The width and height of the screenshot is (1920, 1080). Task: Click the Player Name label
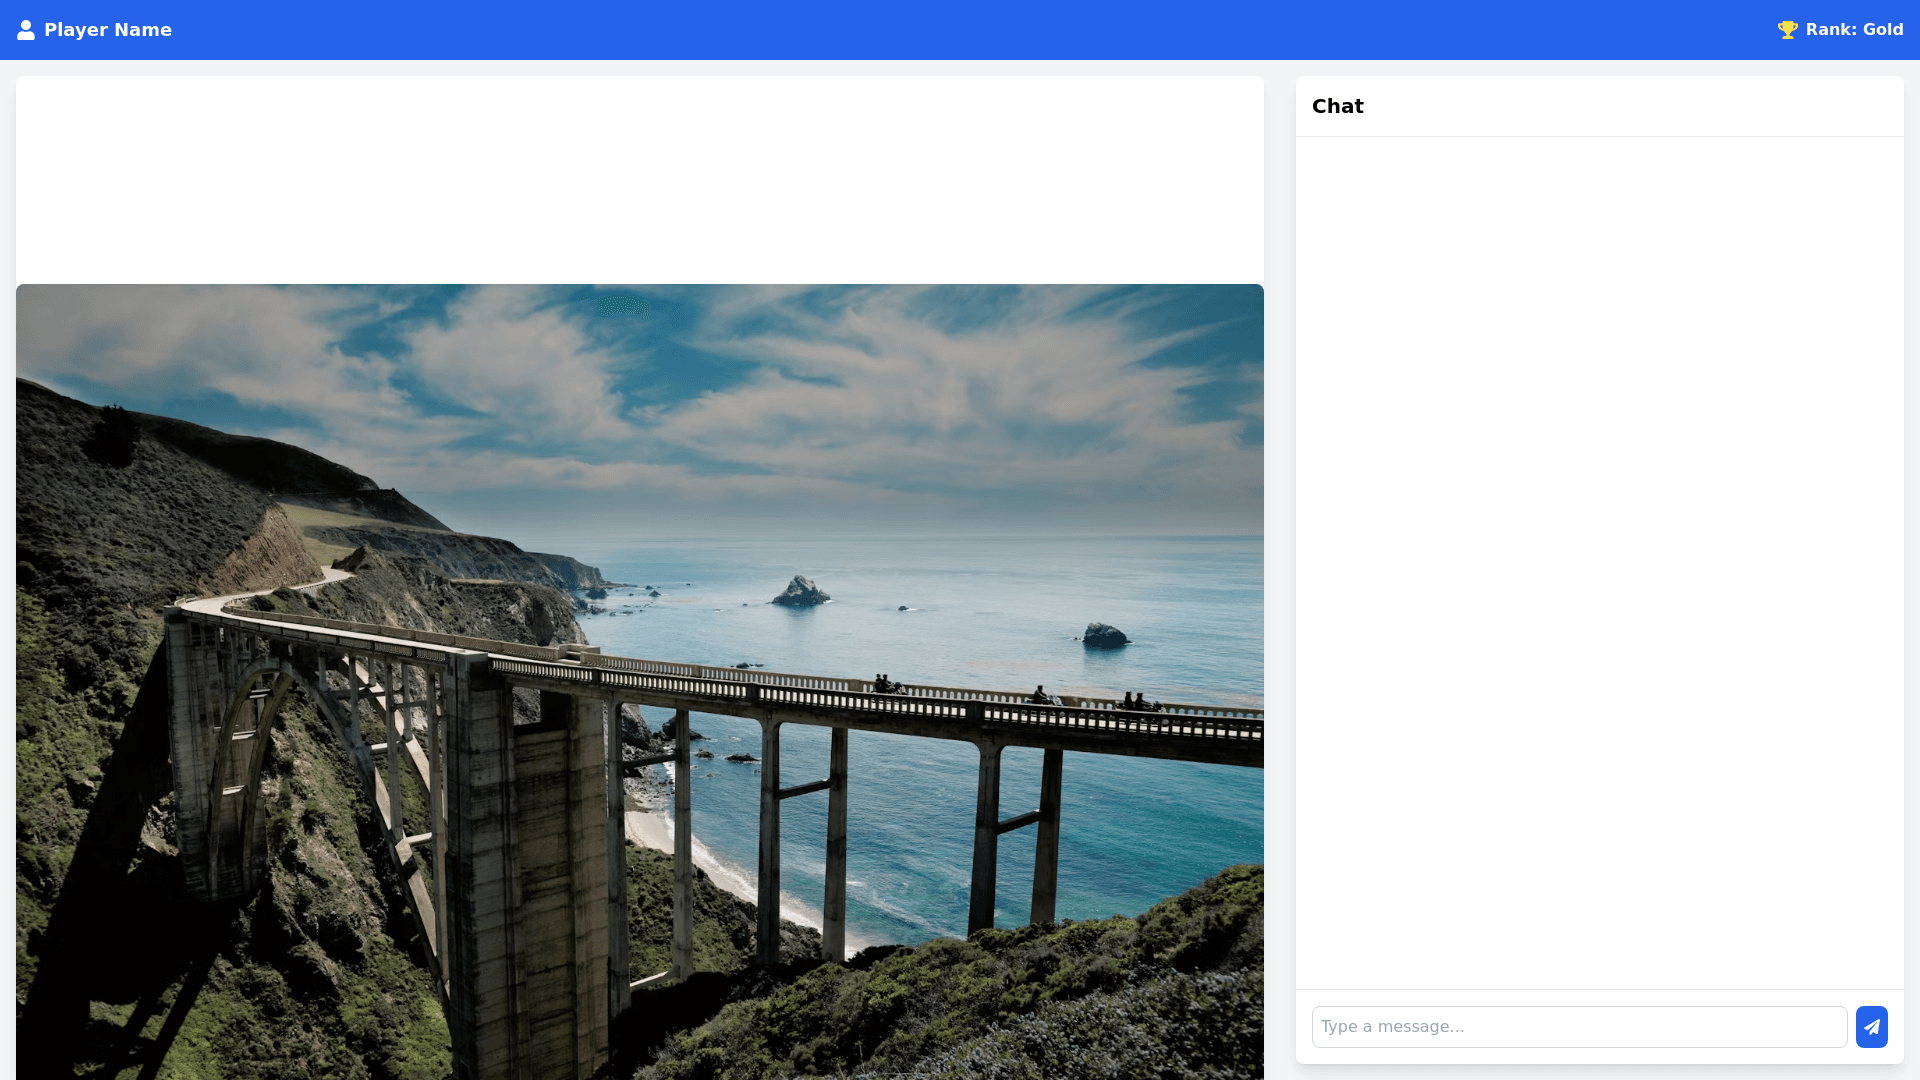click(107, 30)
